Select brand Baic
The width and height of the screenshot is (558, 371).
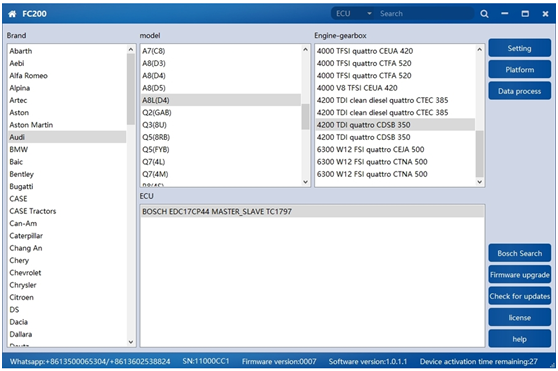pyautogui.click(x=67, y=162)
